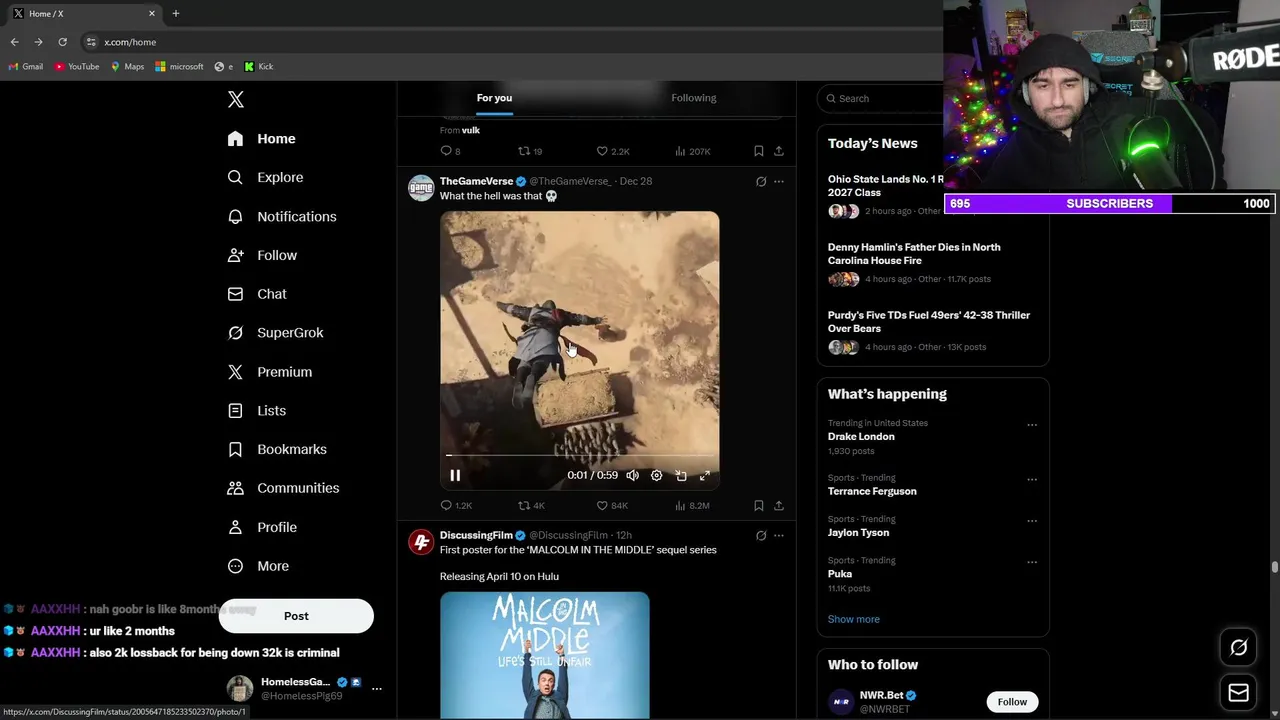Like TheGameVerse post (84K)
The image size is (1280, 720).
pos(612,506)
